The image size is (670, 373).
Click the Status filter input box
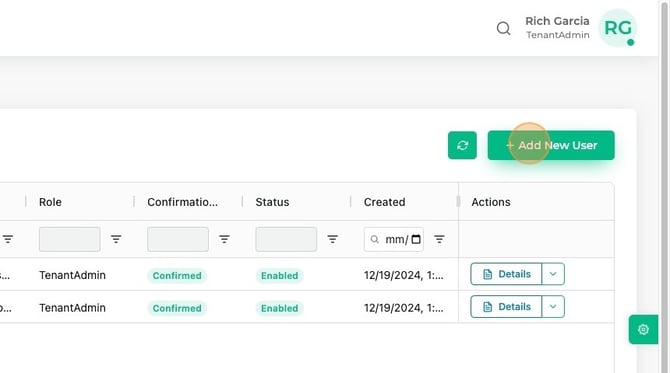[x=286, y=239]
